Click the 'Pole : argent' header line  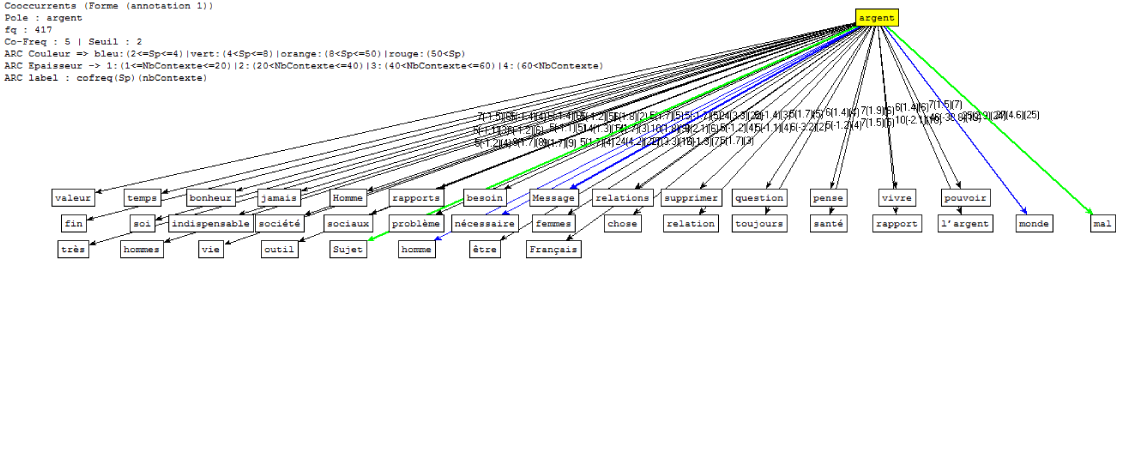coord(43,18)
